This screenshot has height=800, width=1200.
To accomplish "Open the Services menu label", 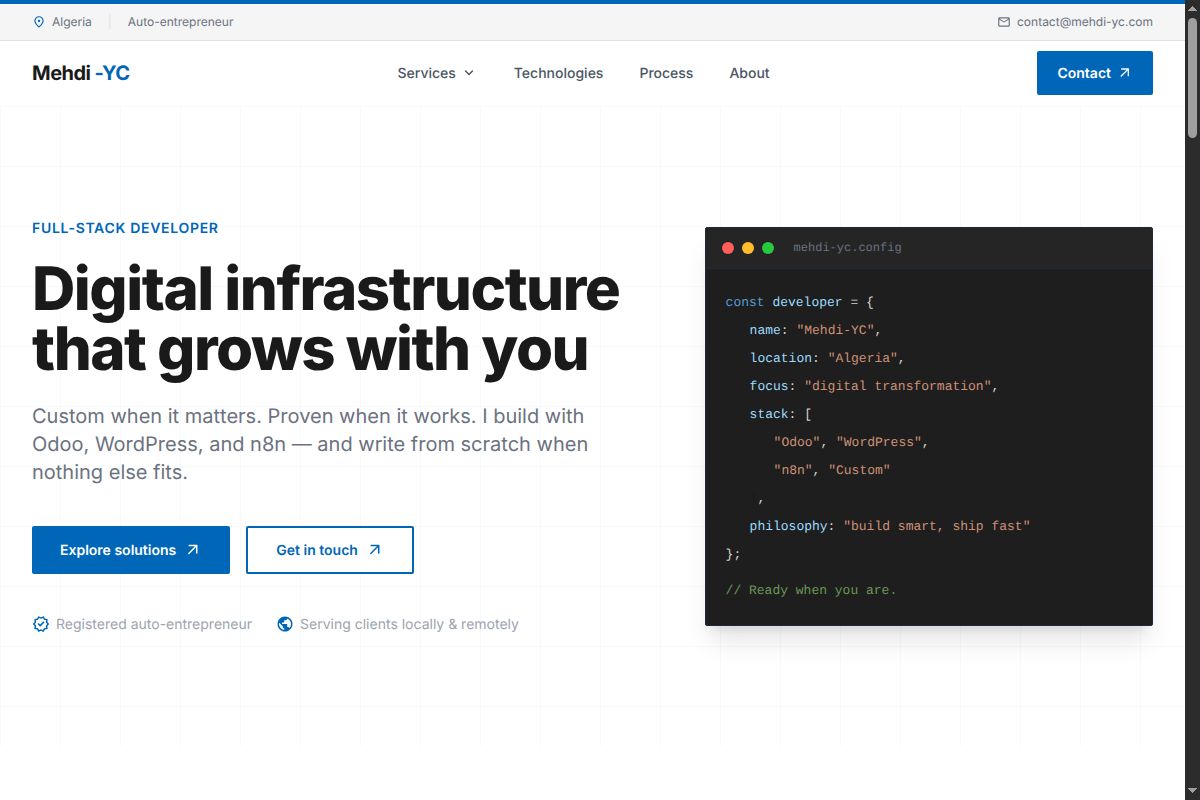I will click(x=426, y=73).
